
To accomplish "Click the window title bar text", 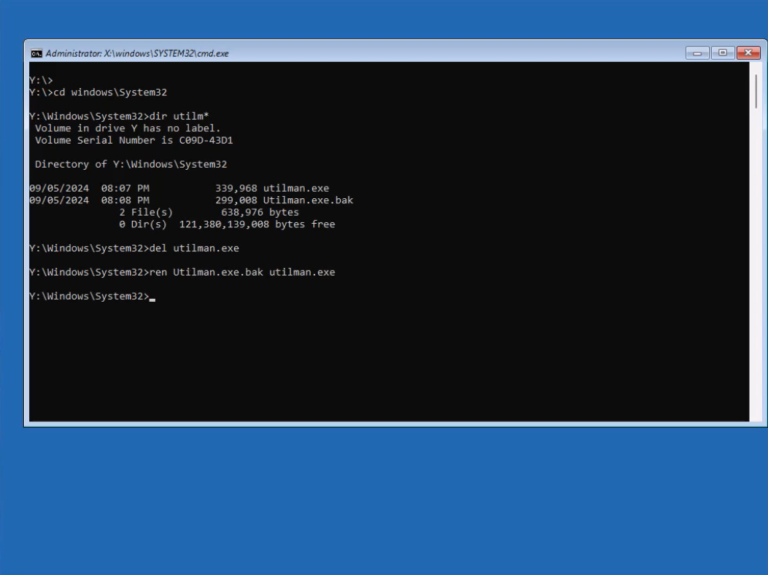I will (x=137, y=53).
